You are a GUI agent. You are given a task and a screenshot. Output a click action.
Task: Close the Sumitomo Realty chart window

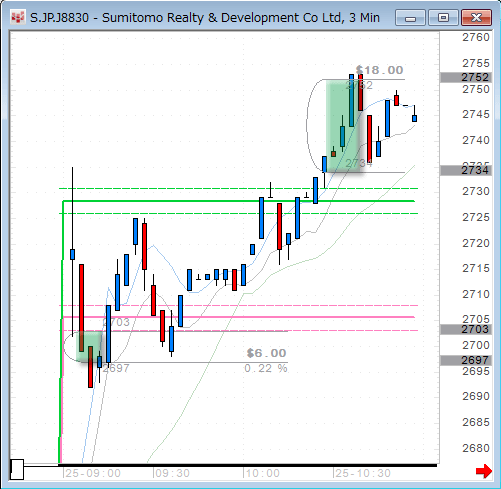(476, 17)
